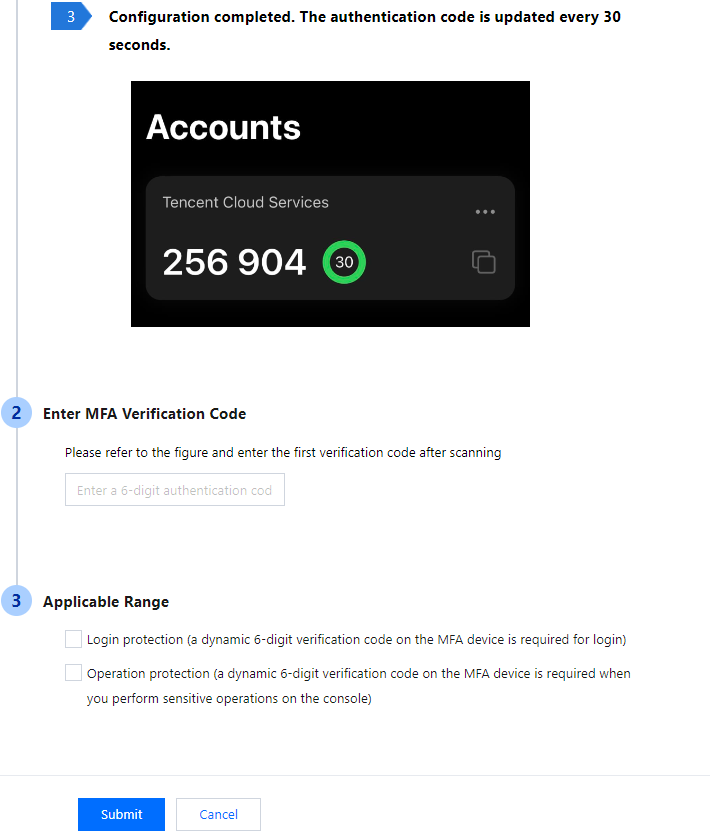
Task: Click the 6-digit authentication code input field
Action: (174, 489)
